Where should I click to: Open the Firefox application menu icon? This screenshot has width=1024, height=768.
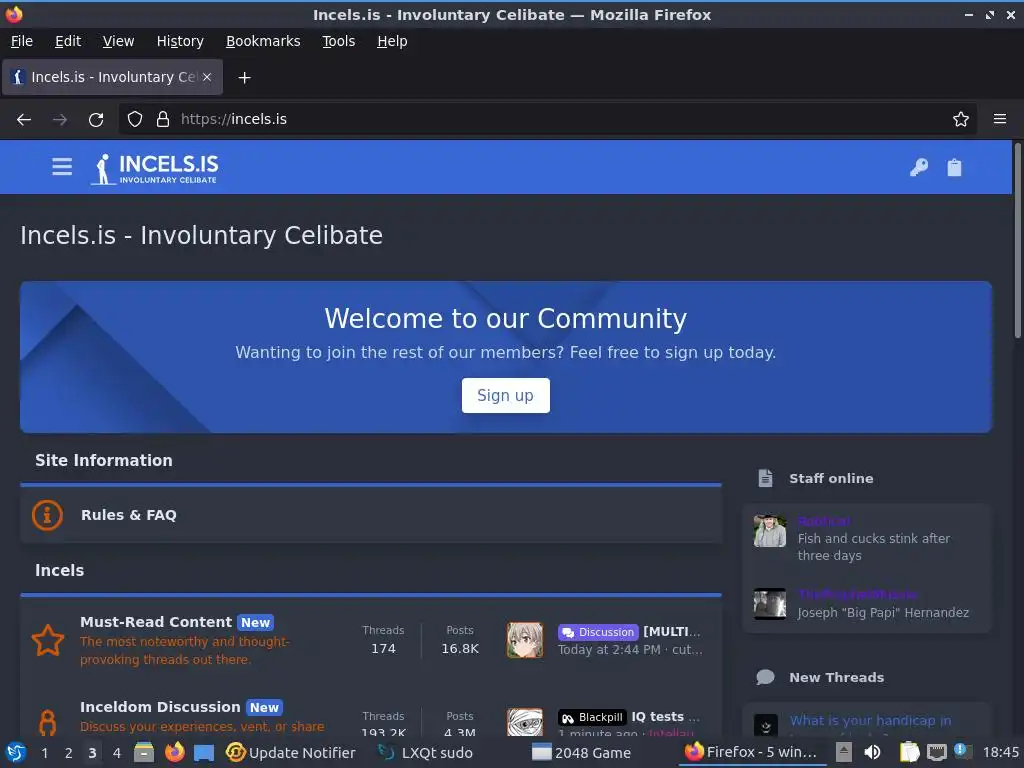tap(1000, 120)
